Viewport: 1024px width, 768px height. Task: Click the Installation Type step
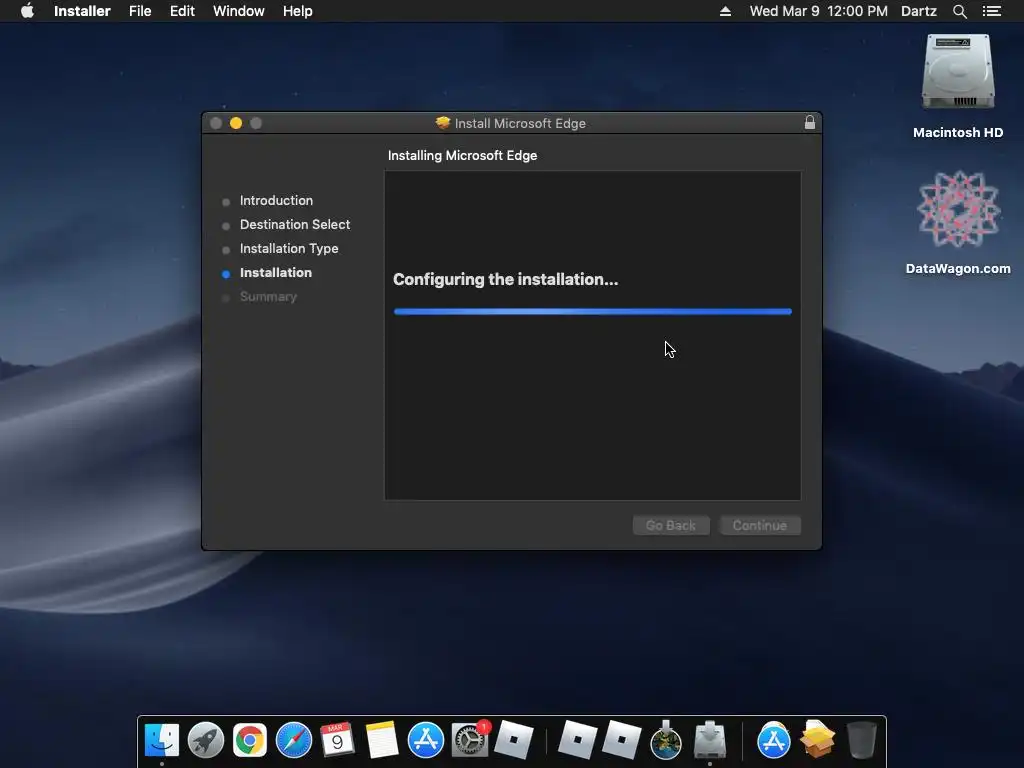(x=289, y=249)
